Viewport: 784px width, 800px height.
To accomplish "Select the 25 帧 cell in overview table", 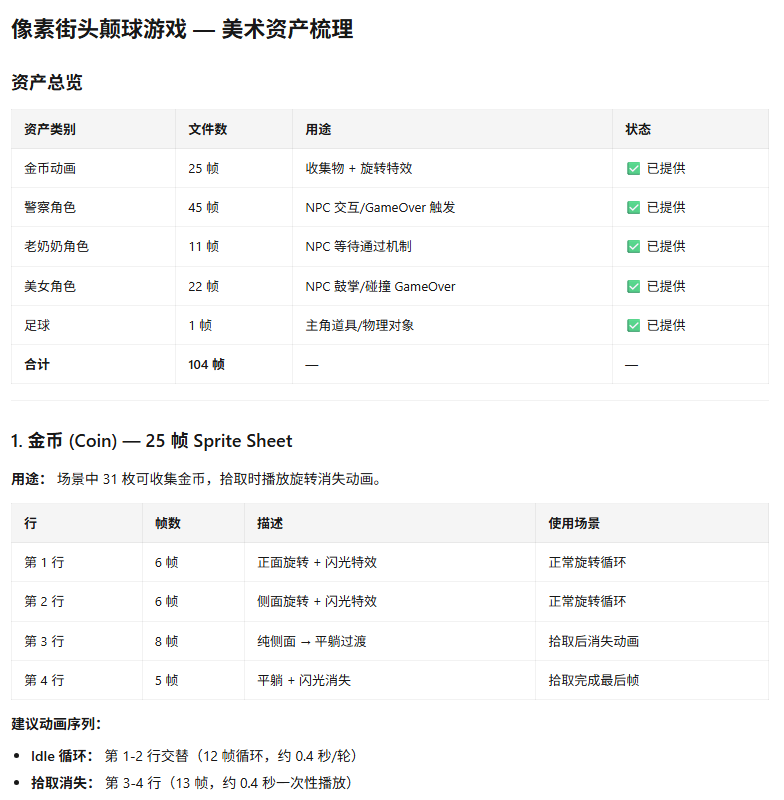I will pyautogui.click(x=234, y=168).
